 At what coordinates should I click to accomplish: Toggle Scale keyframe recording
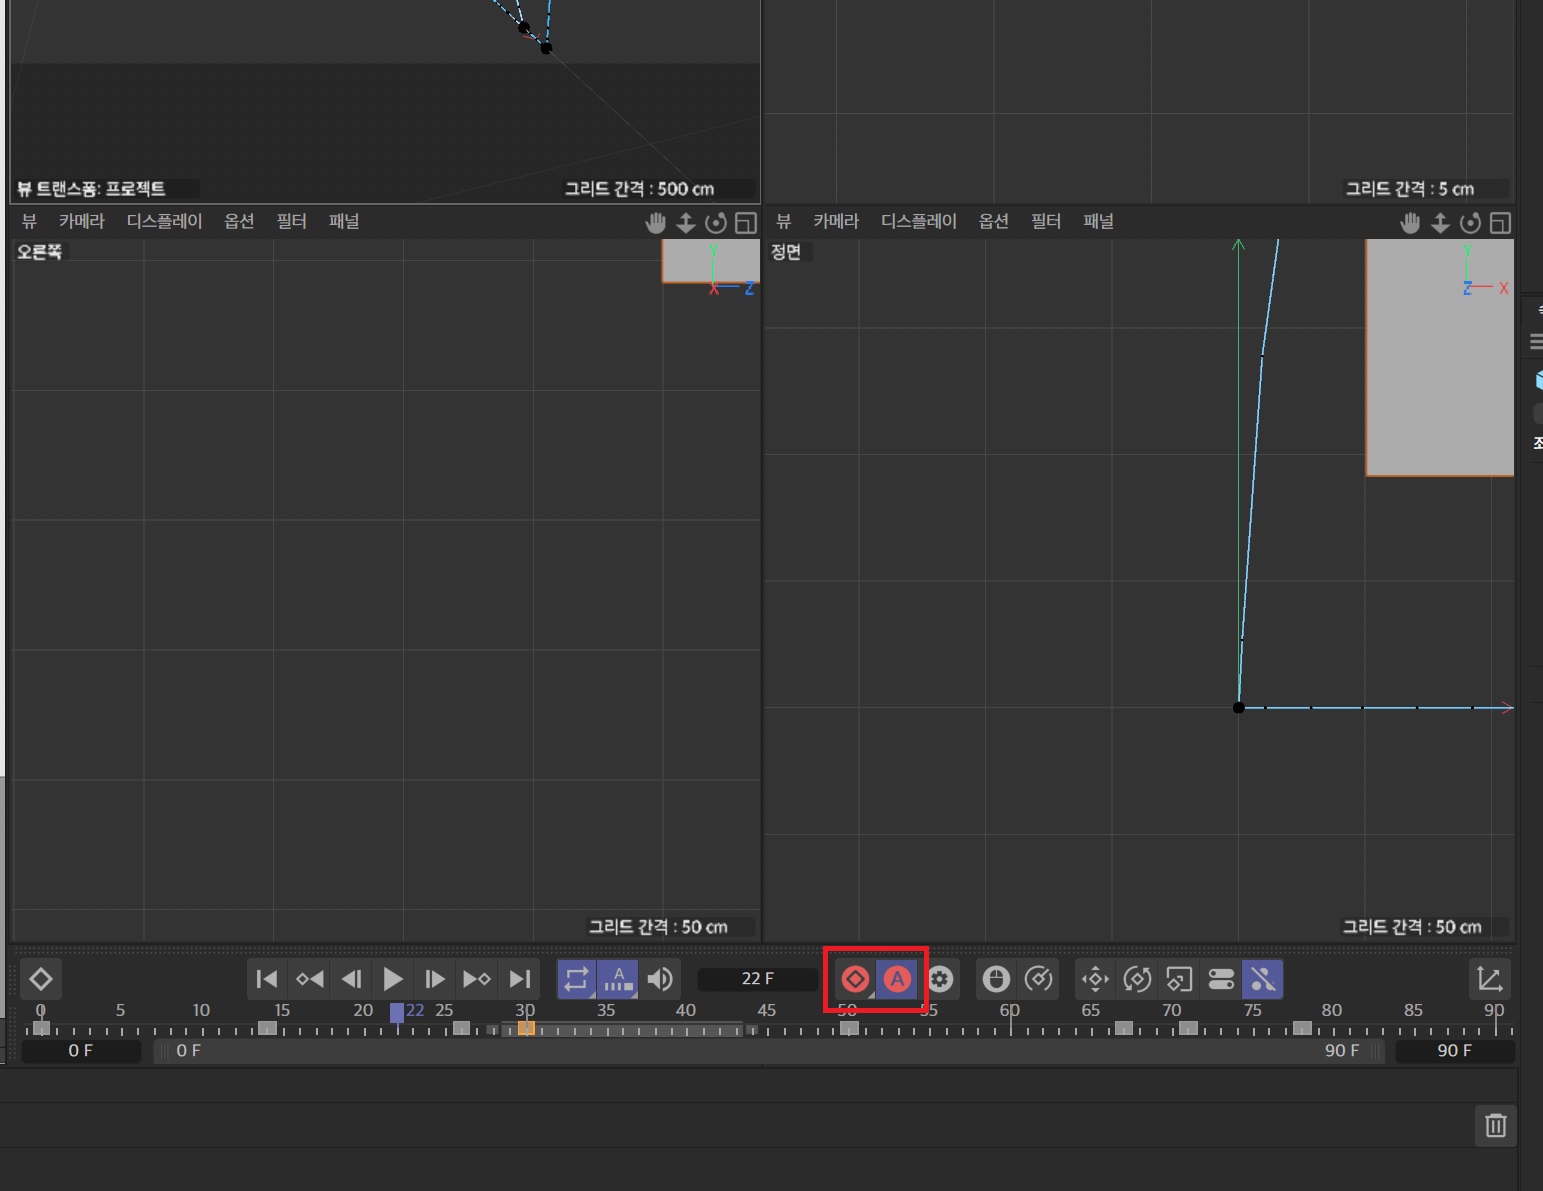coord(1179,979)
